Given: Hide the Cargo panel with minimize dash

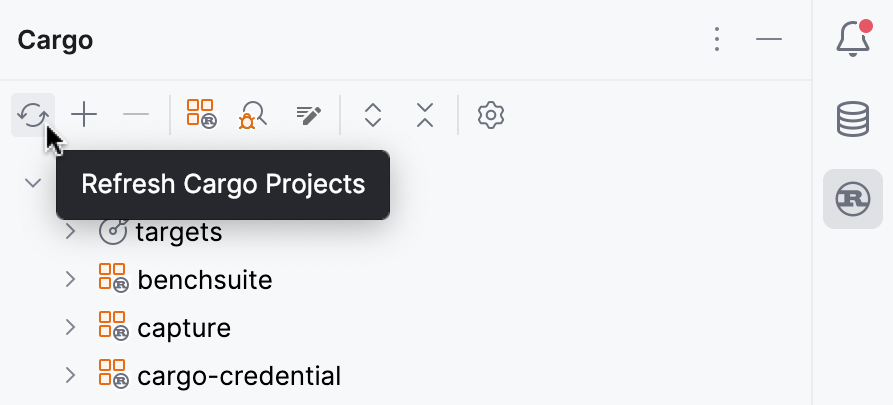Looking at the screenshot, I should [768, 39].
